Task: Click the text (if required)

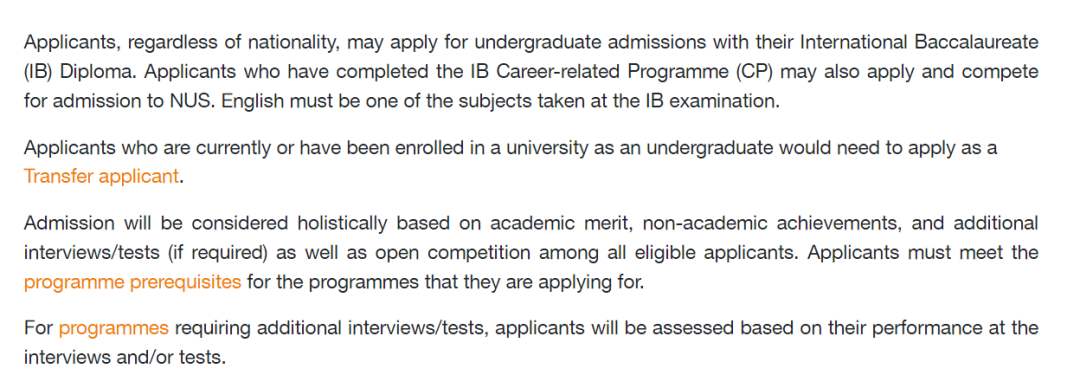Action: click(216, 252)
